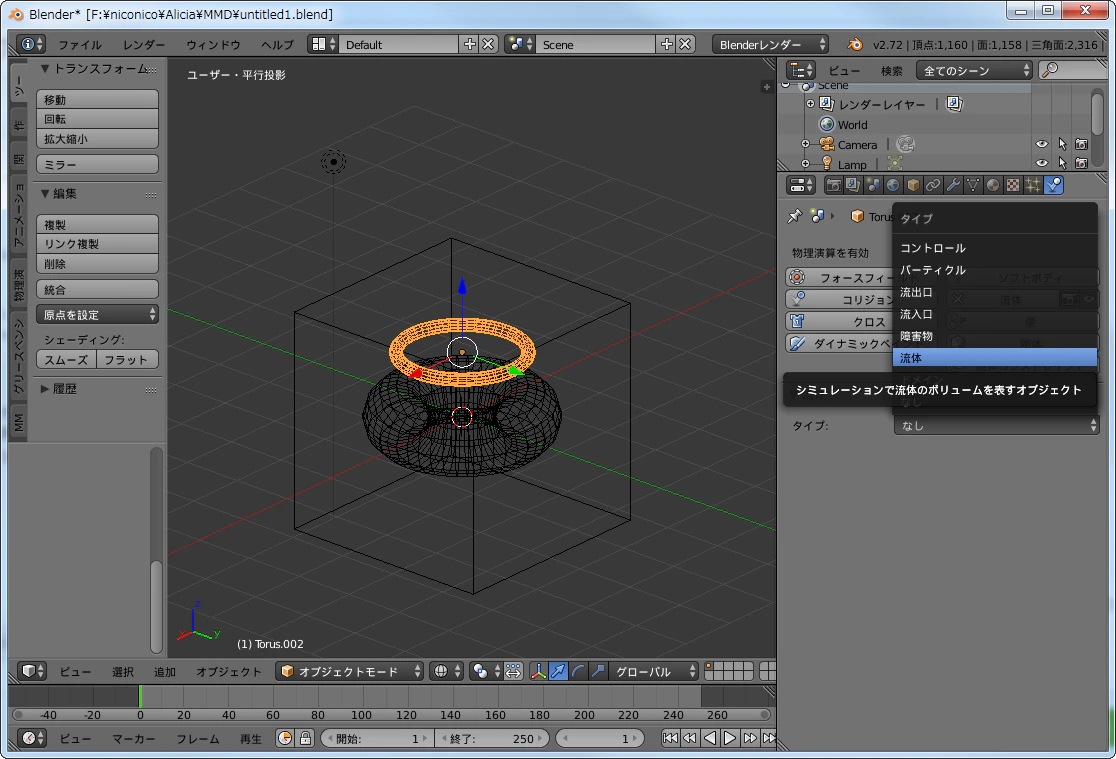This screenshot has width=1116, height=759.
Task: Open the World properties globe tab
Action: point(893,185)
